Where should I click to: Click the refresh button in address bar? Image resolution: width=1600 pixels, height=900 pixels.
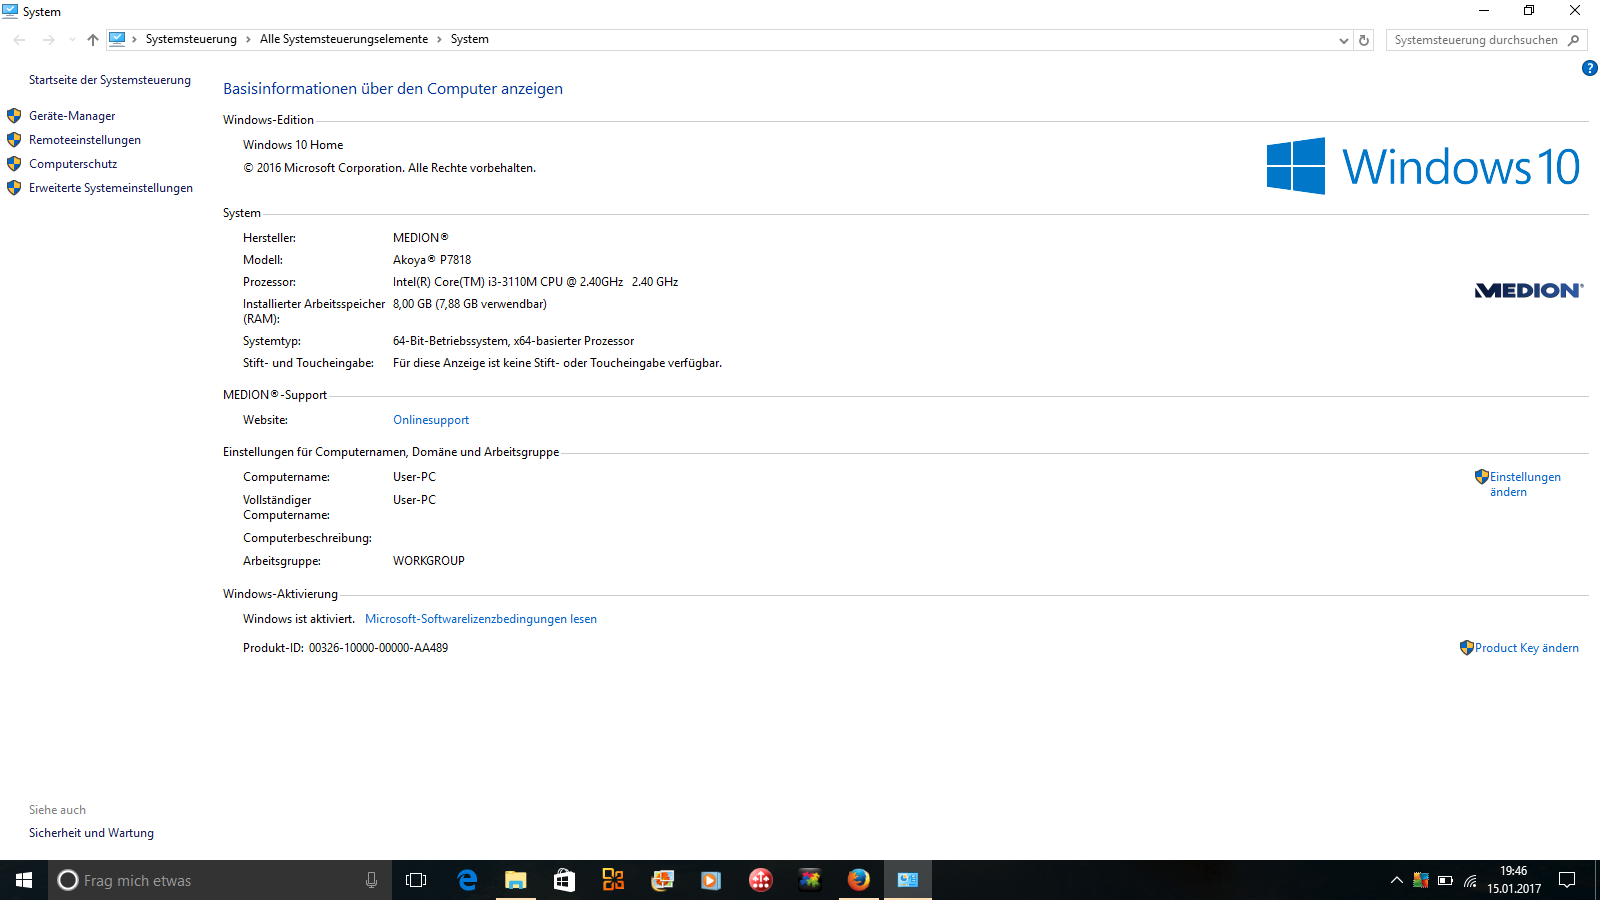(x=1364, y=40)
